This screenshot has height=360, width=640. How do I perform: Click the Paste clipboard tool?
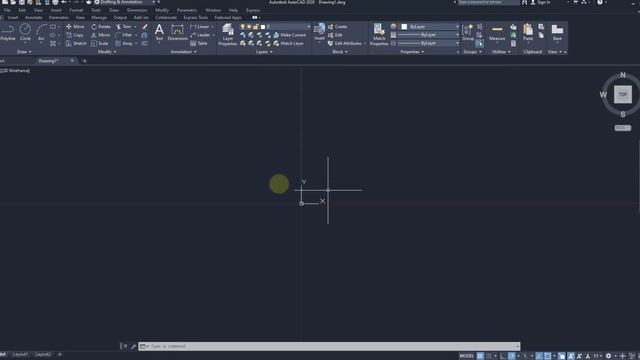click(528, 32)
